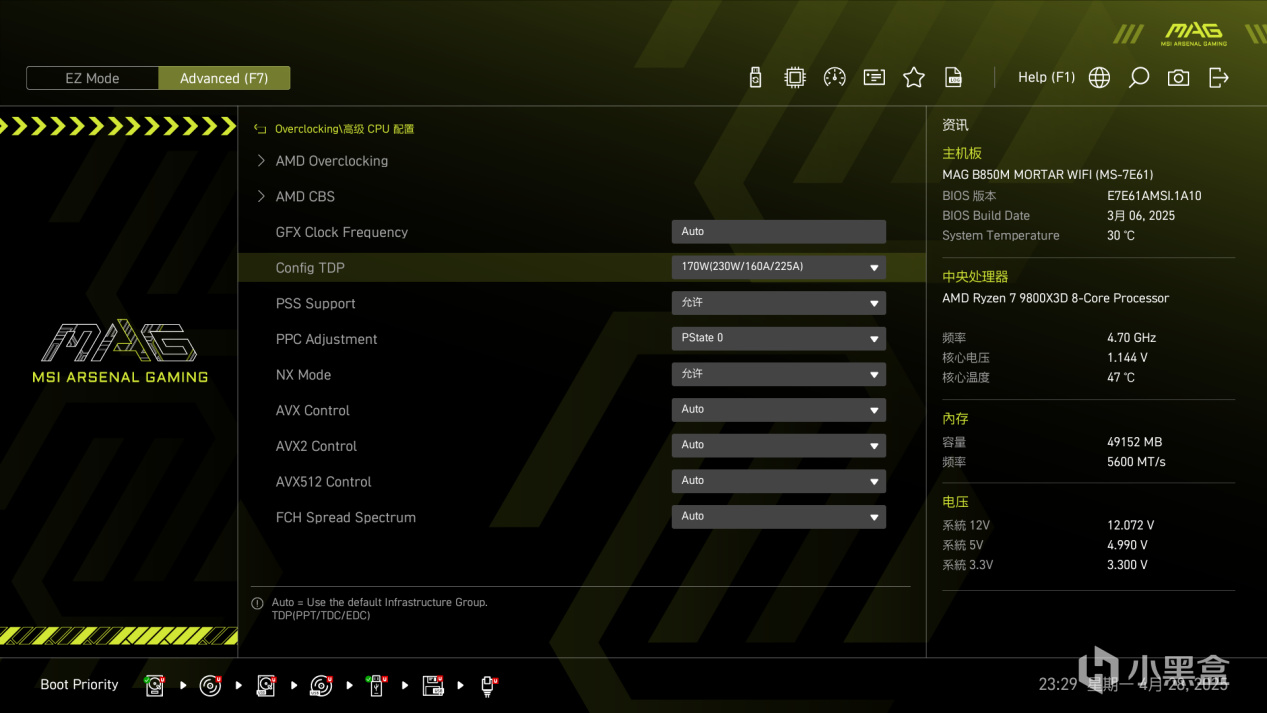Click the 电压 section heading
The height and width of the screenshot is (713, 1267).
[x=955, y=502]
